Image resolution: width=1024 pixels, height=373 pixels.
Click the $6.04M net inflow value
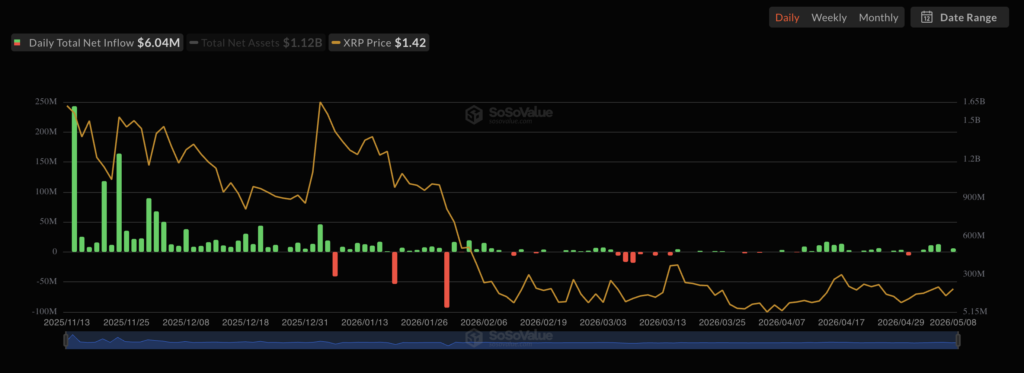point(159,43)
